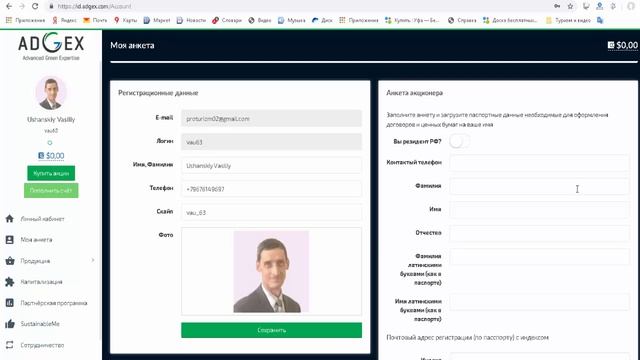Click the browser forward arrow

22,6
